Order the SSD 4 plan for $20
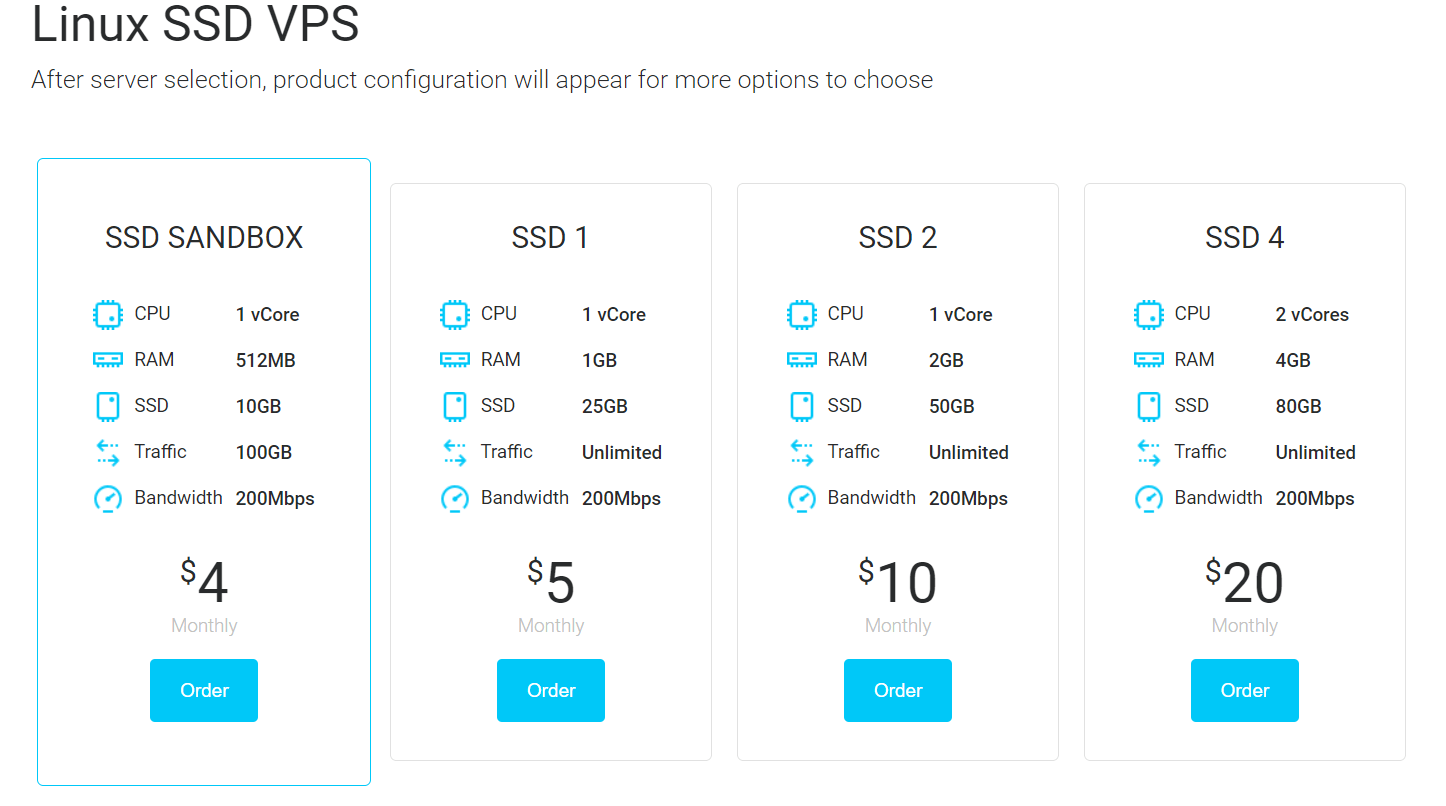The image size is (1446, 806). (1245, 690)
